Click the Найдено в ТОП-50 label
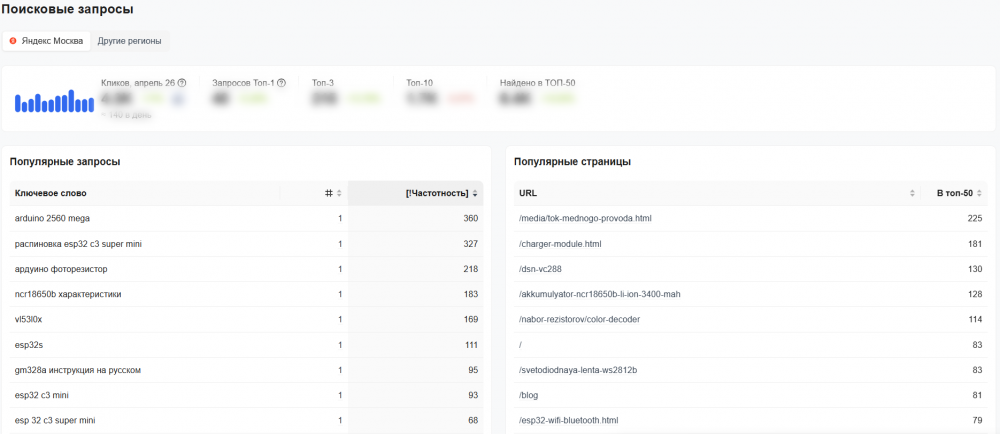1000x434 pixels. [x=538, y=83]
